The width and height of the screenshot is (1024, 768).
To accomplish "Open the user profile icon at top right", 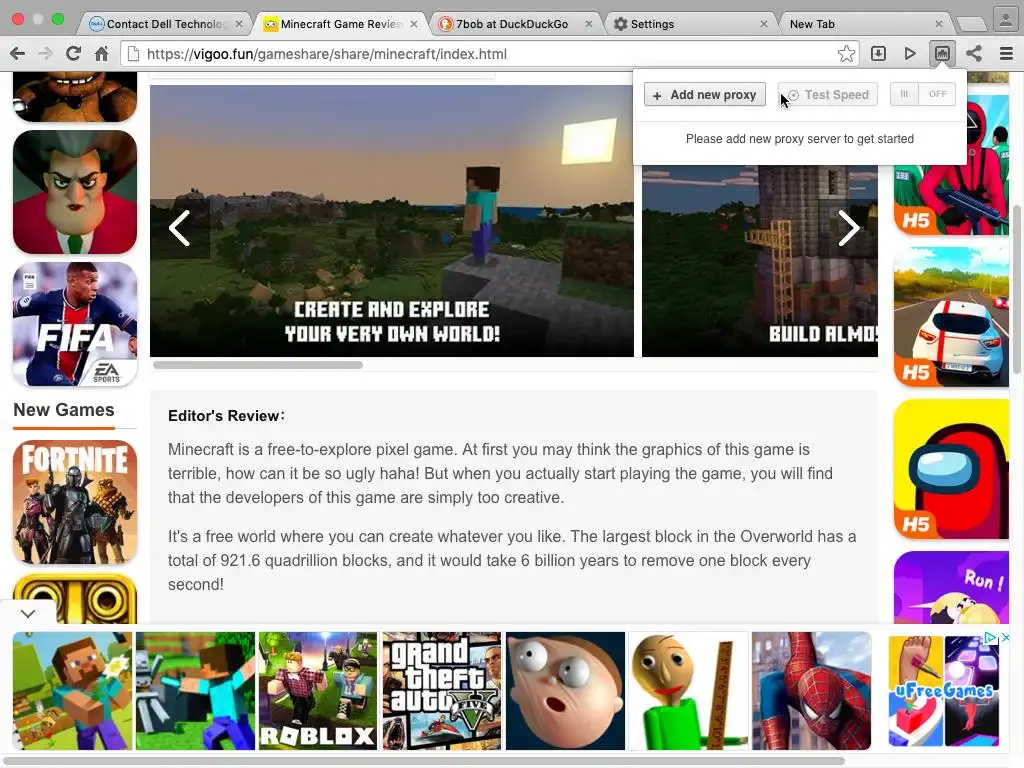I will [x=1006, y=19].
